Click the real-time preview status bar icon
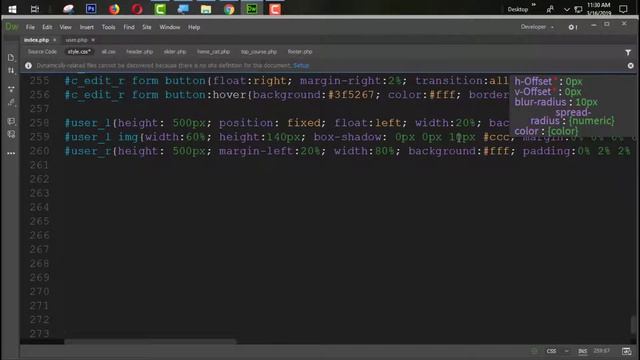The image size is (640, 360). click(626, 351)
